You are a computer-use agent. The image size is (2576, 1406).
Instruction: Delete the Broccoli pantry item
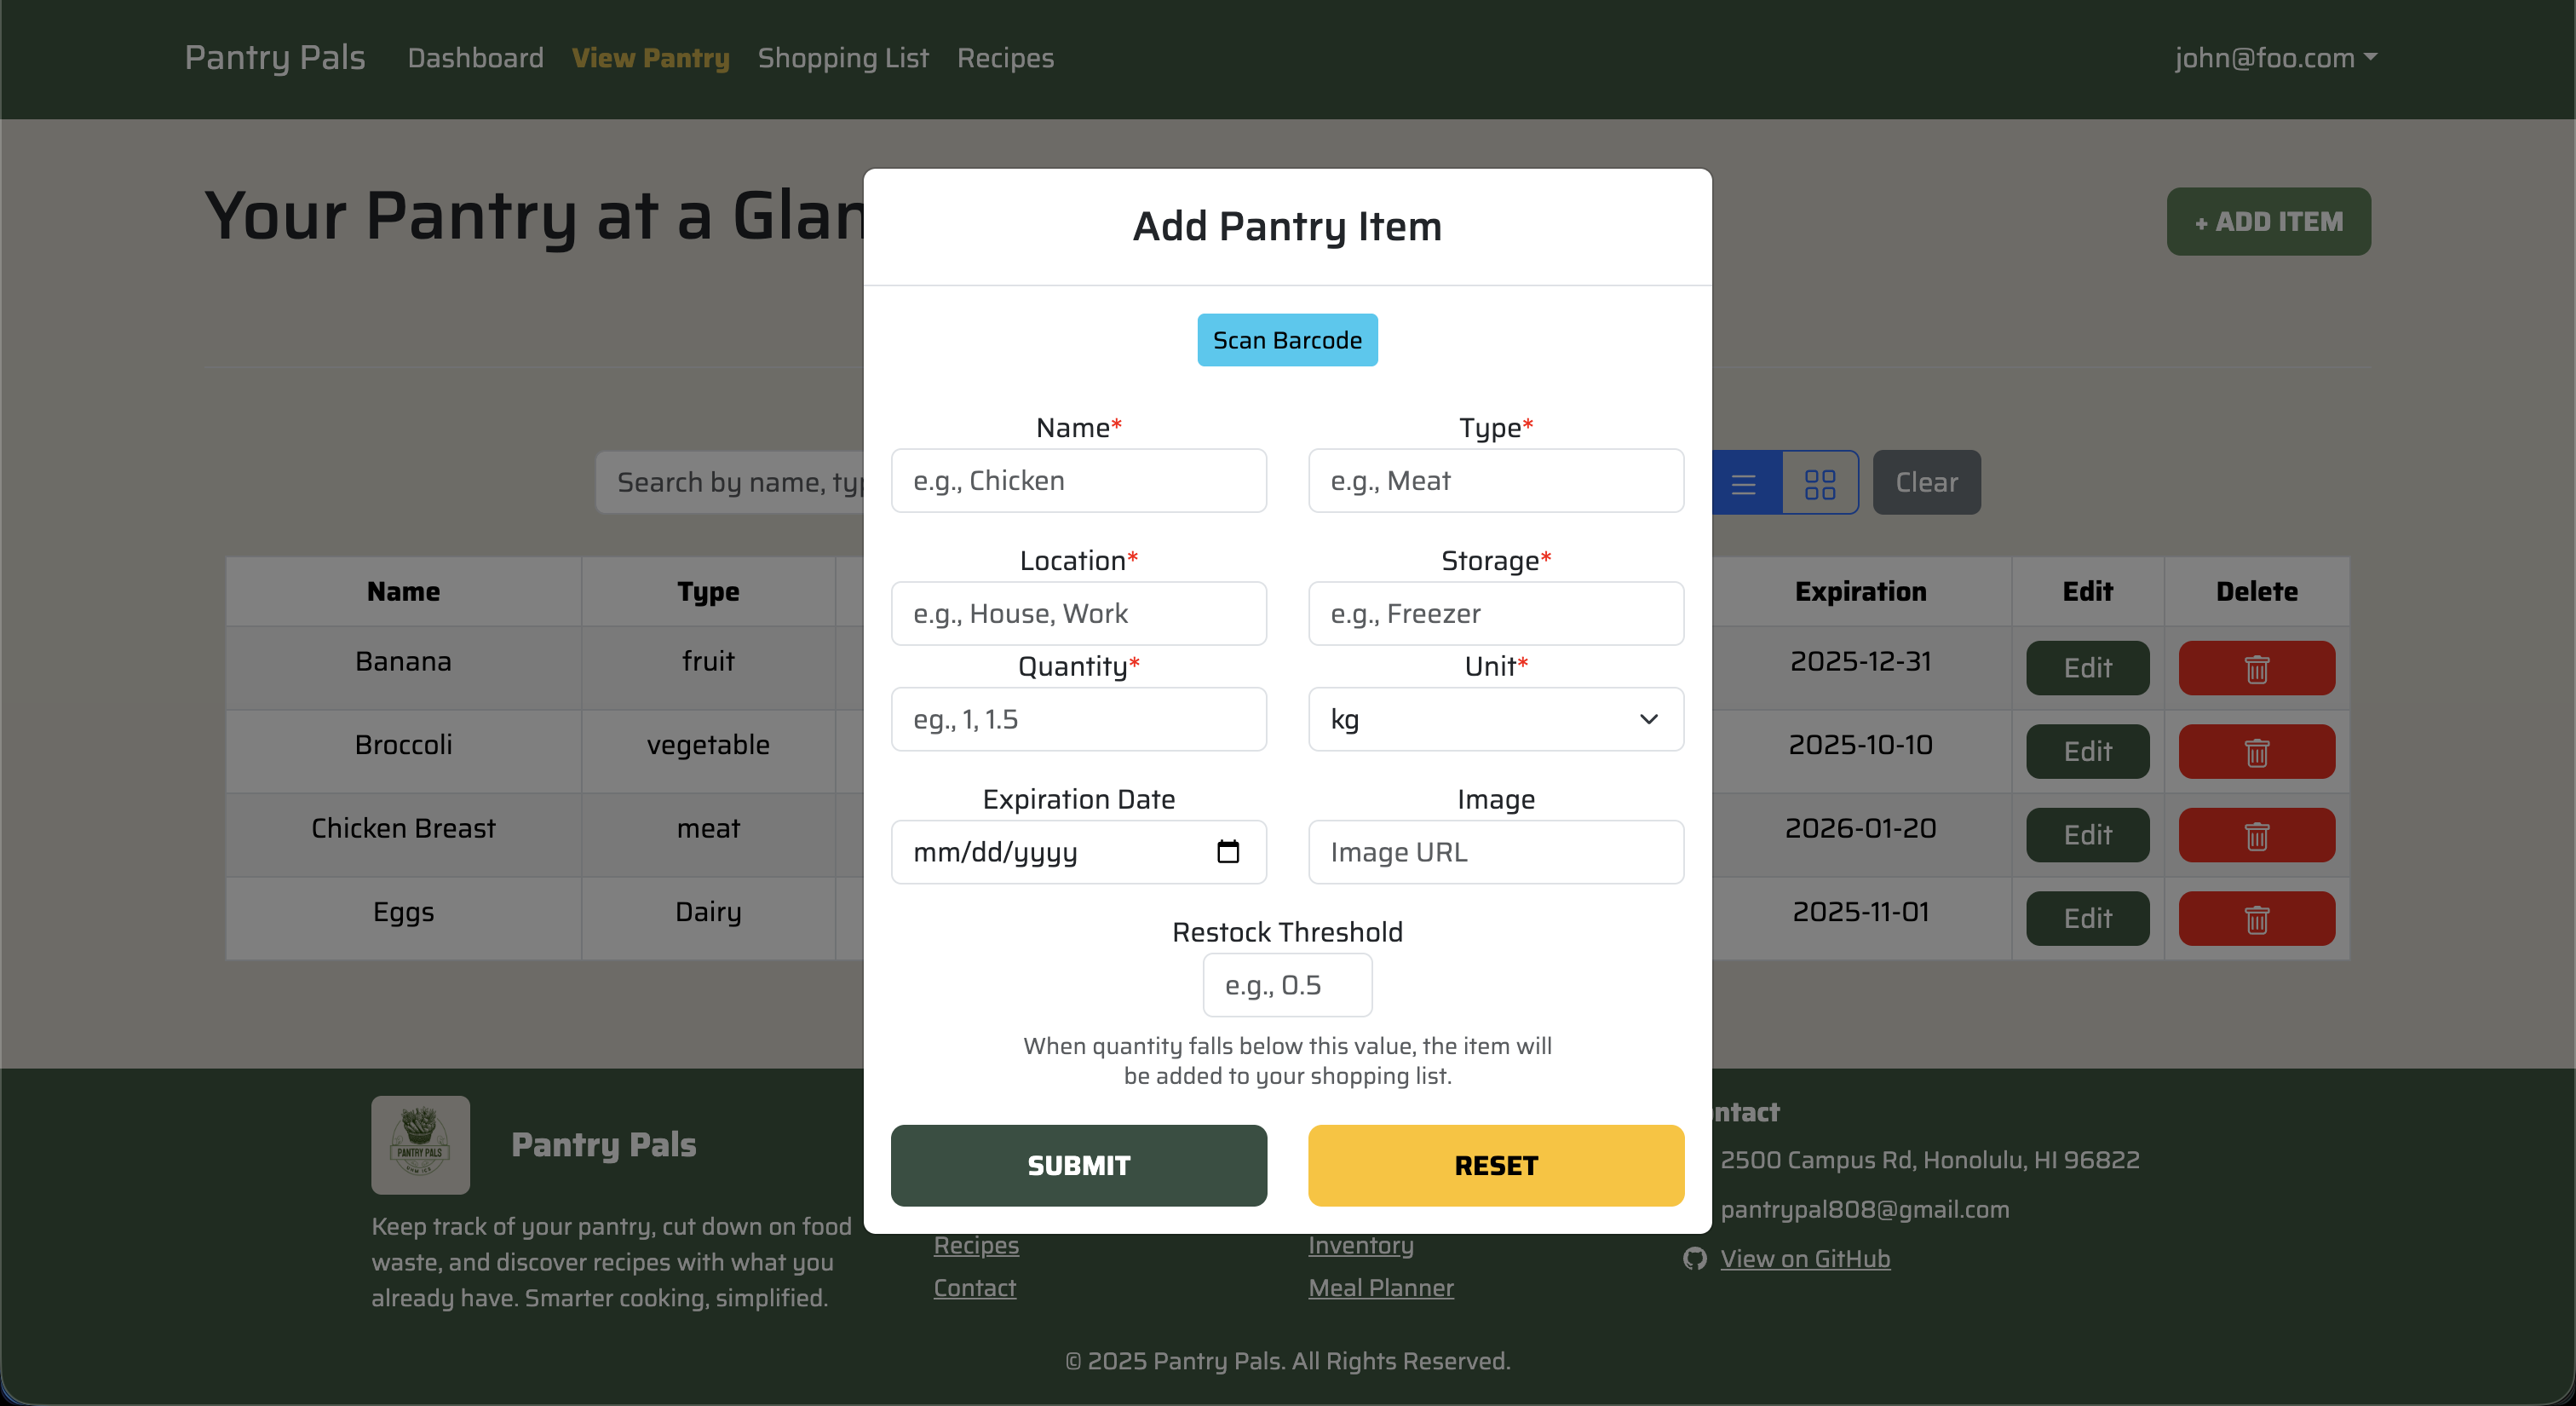pyautogui.click(x=2256, y=751)
